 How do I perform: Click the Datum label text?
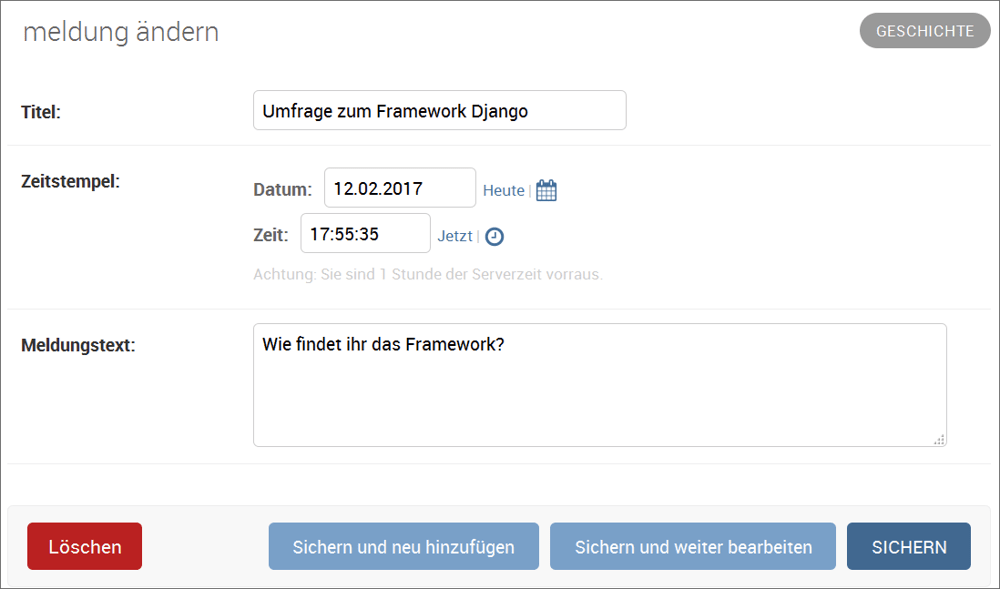(282, 190)
